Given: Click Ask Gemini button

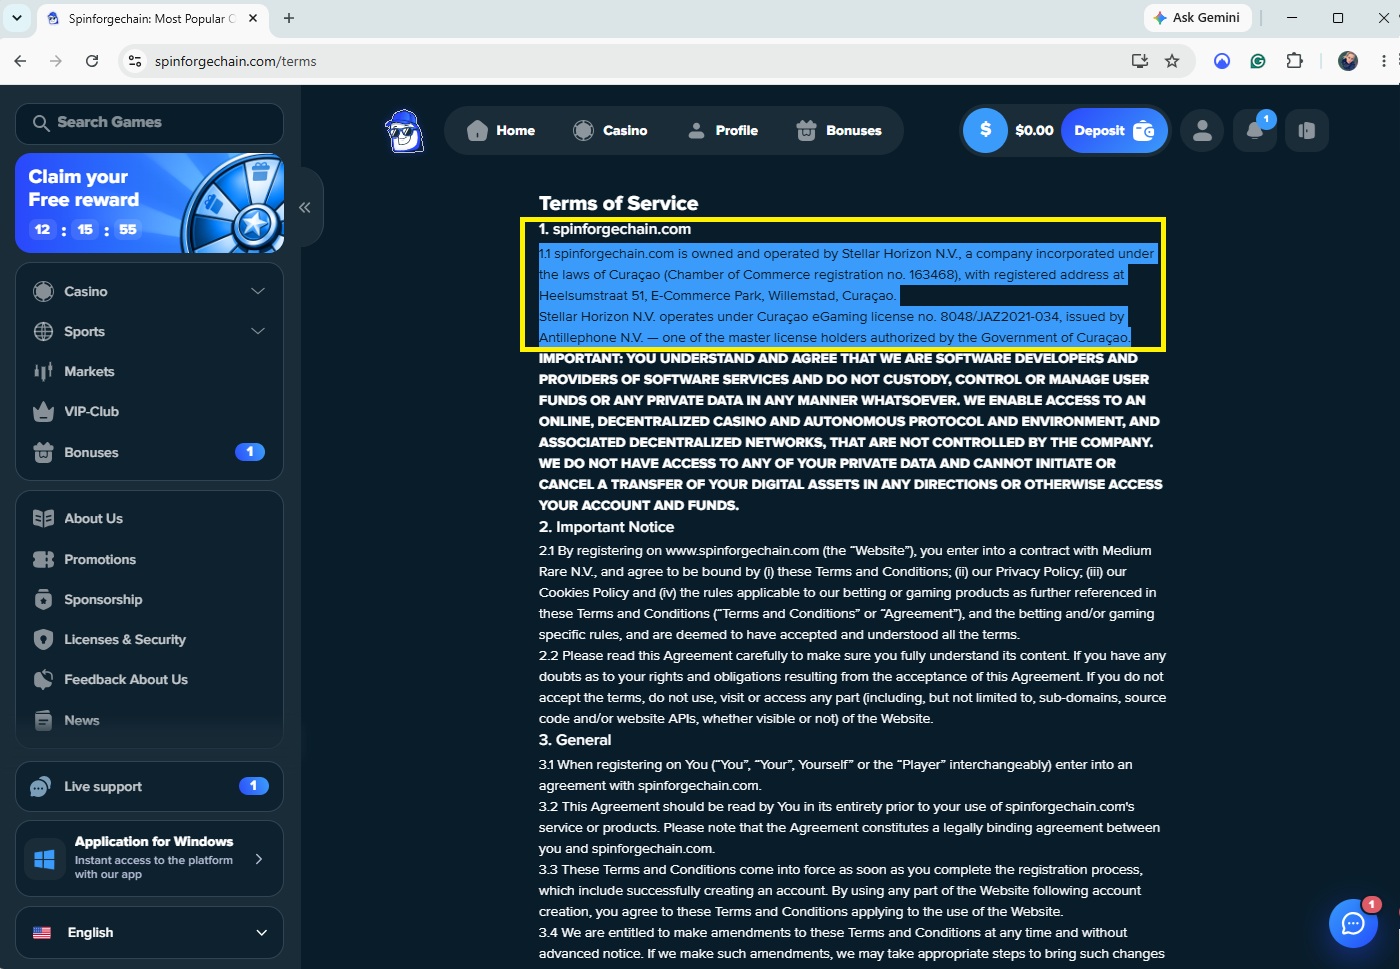Looking at the screenshot, I should [1197, 18].
